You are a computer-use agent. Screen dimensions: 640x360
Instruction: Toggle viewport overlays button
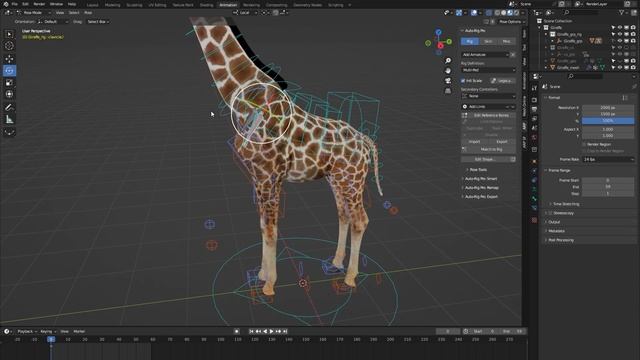474,13
